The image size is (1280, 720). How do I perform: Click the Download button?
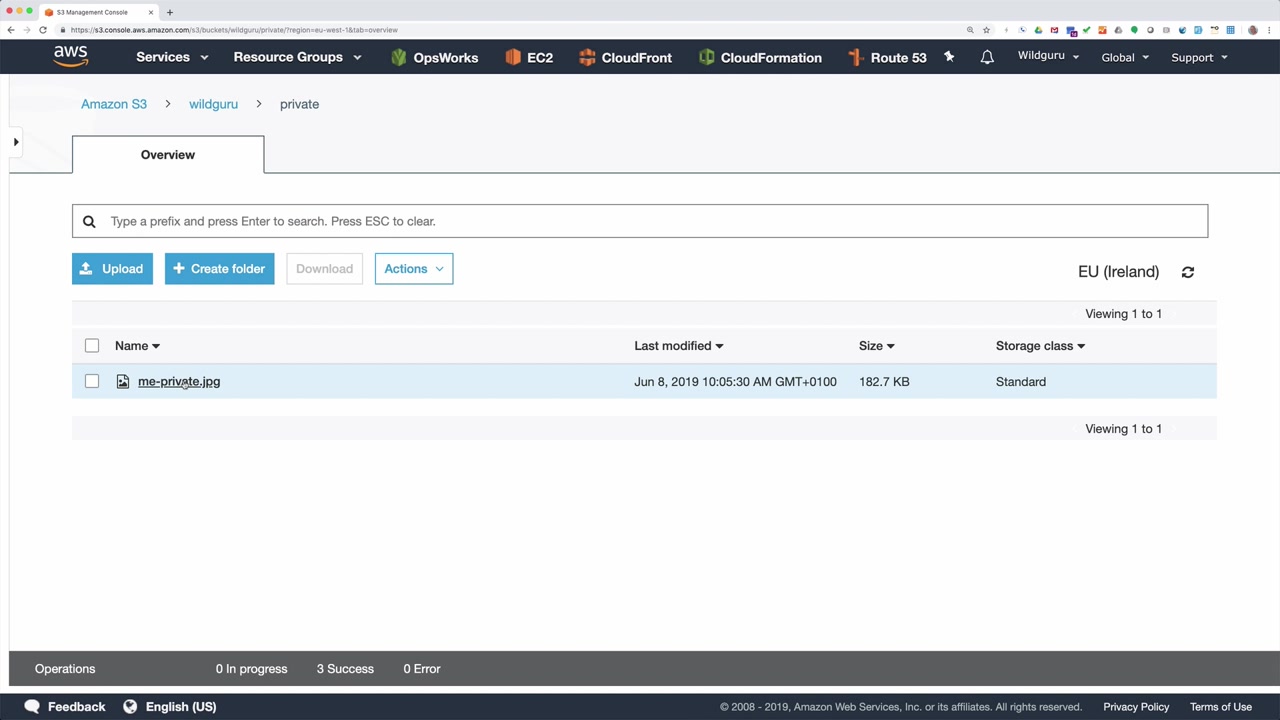coord(324,269)
